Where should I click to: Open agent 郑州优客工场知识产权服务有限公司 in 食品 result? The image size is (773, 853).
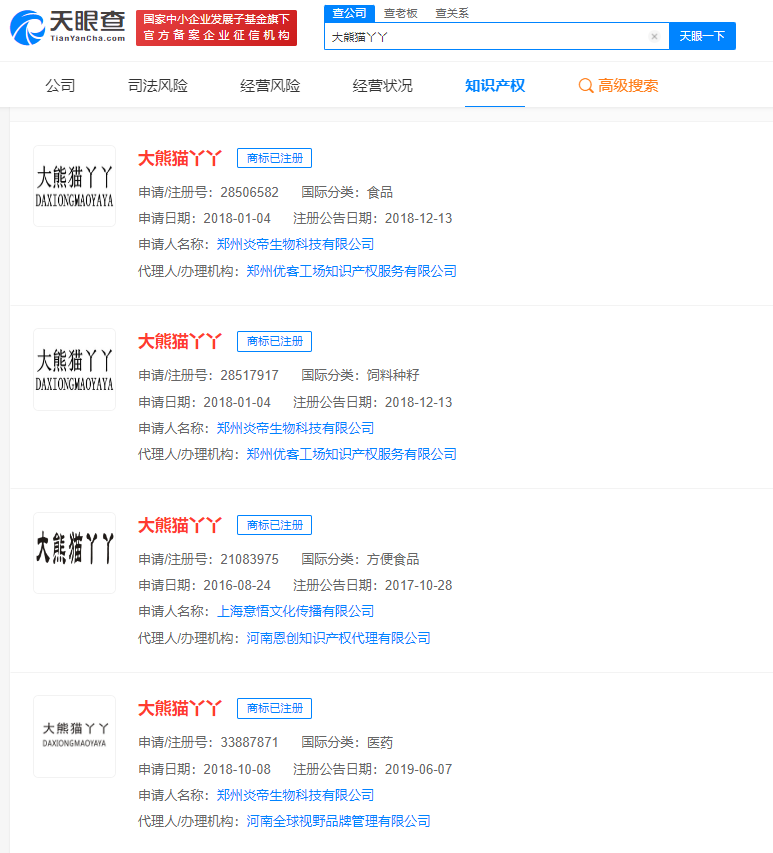point(351,271)
